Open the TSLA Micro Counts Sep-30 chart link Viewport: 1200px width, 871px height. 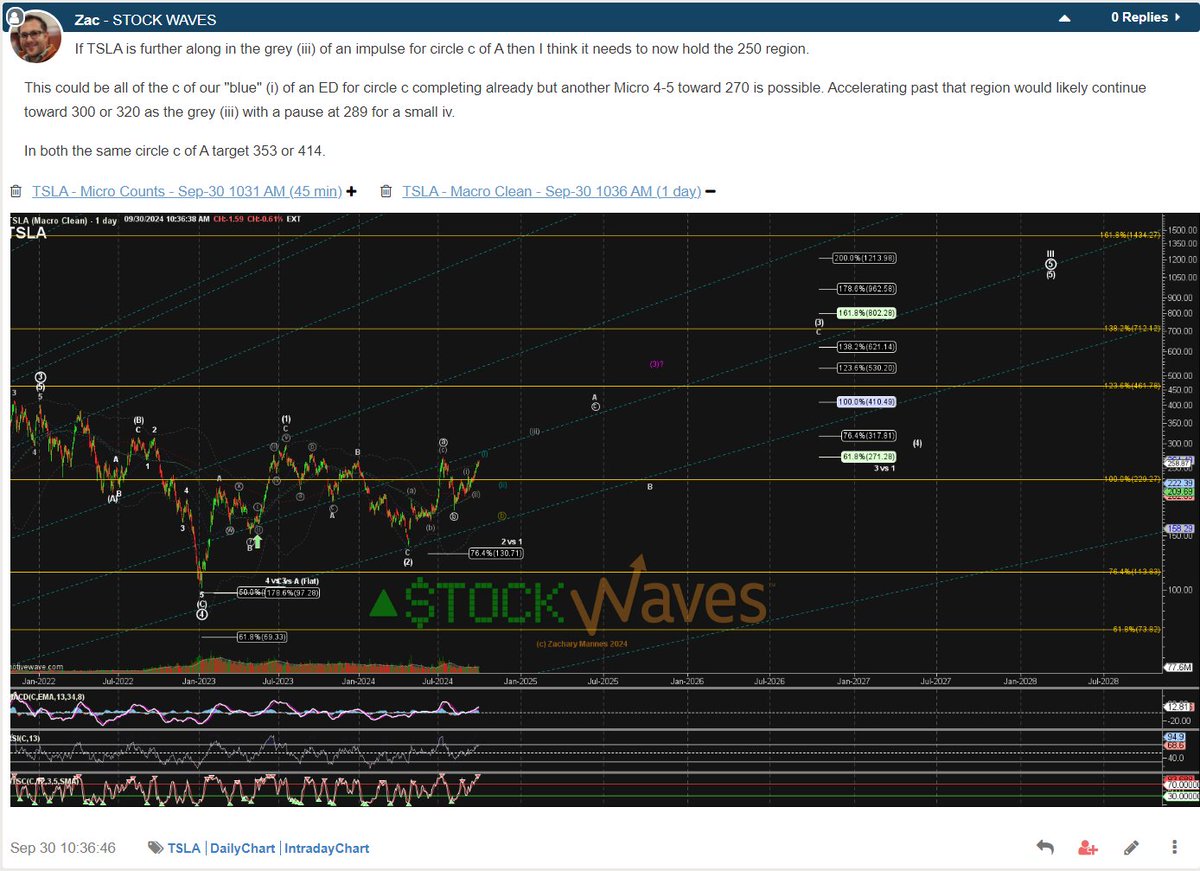pyautogui.click(x=190, y=191)
